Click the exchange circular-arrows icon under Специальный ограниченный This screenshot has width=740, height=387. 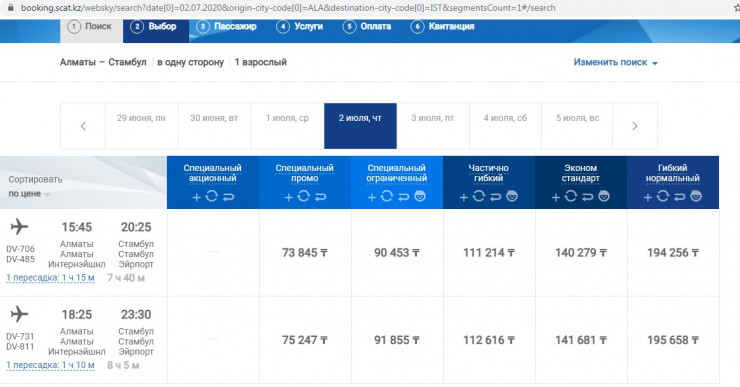[x=387, y=196]
